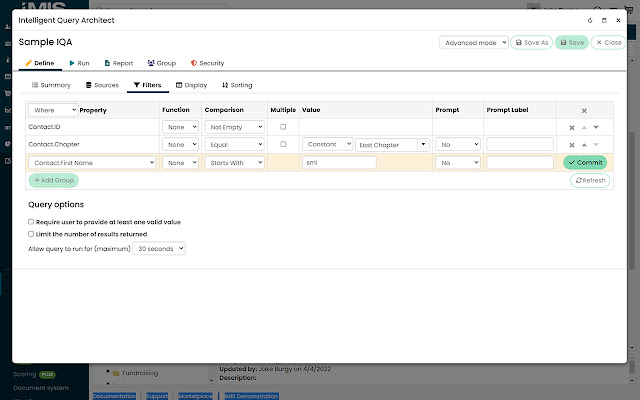The width and height of the screenshot is (640, 400).
Task: Open the Security tab
Action: (x=207, y=63)
